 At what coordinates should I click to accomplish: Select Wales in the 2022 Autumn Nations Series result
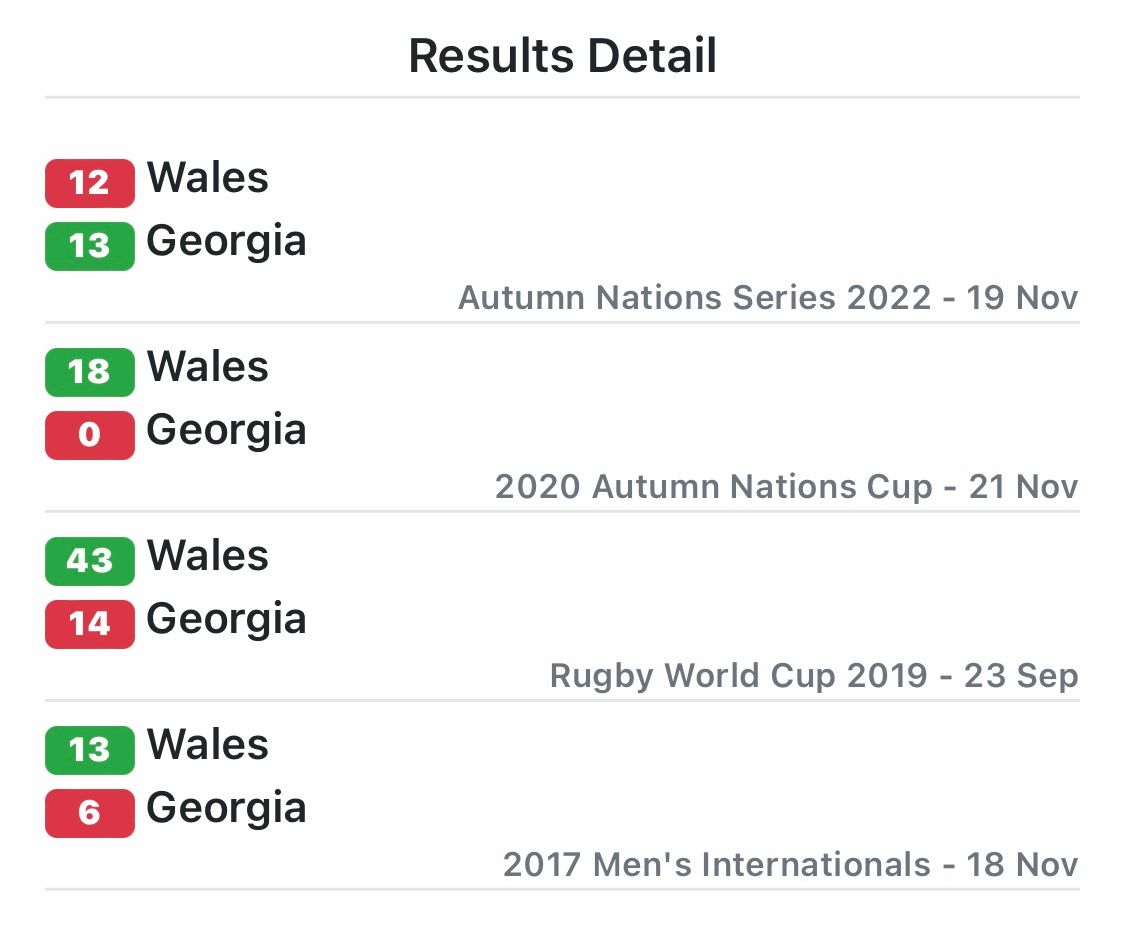pyautogui.click(x=208, y=179)
